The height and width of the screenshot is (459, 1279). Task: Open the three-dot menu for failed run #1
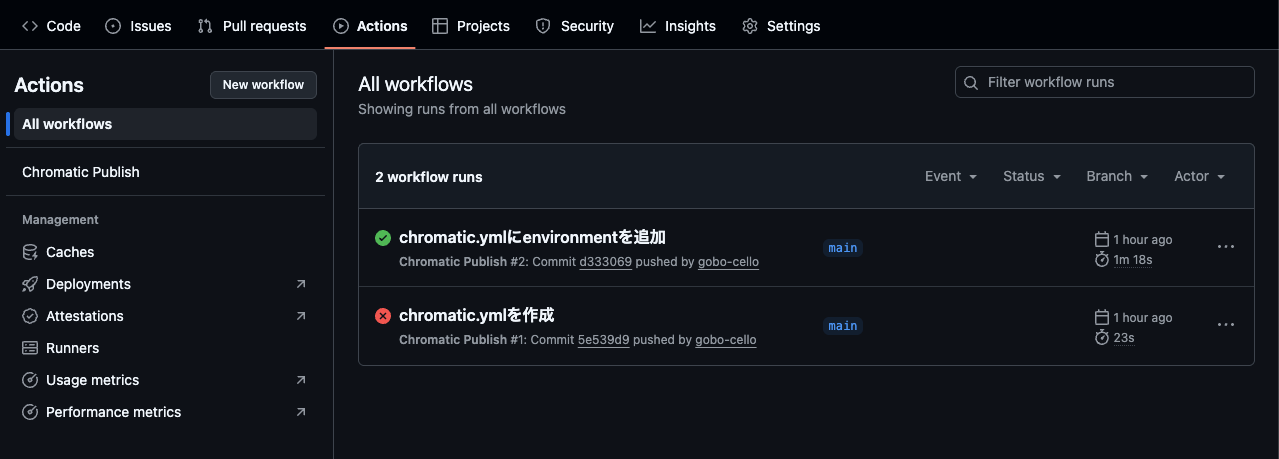1225,325
